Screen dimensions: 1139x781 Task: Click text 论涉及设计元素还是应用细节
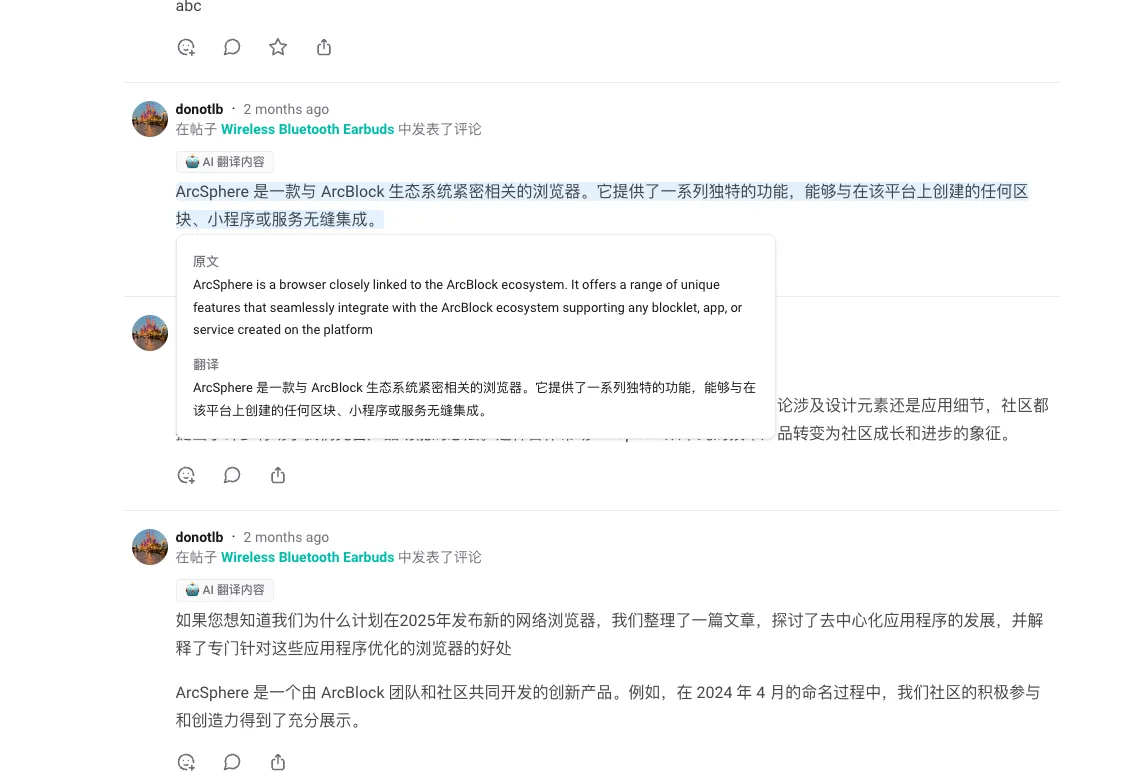click(880, 405)
